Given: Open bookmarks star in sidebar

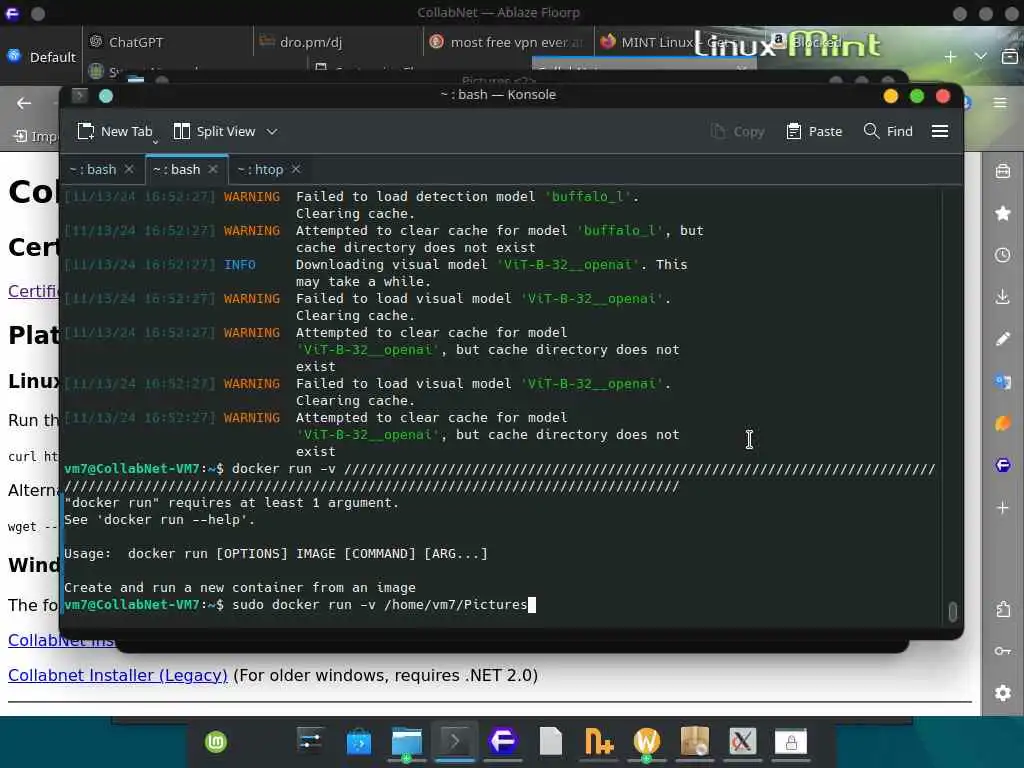Looking at the screenshot, I should click(1002, 213).
